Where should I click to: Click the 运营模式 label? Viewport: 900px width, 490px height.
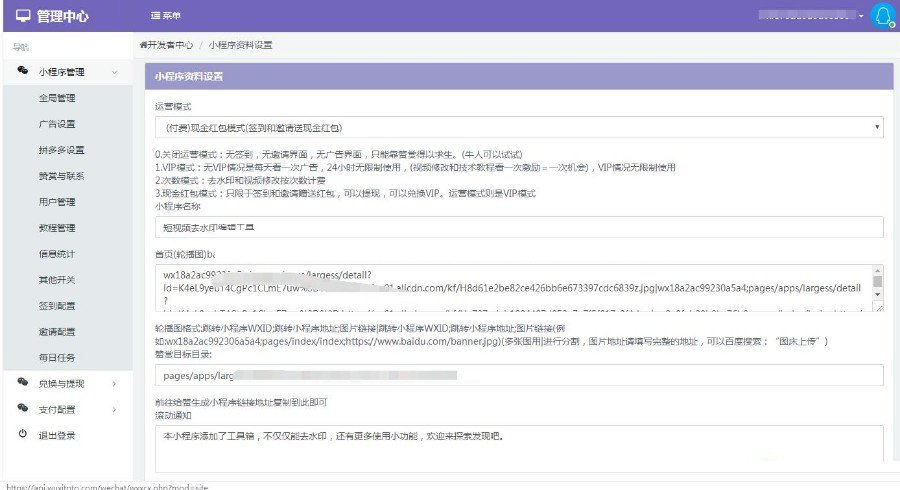[173, 107]
